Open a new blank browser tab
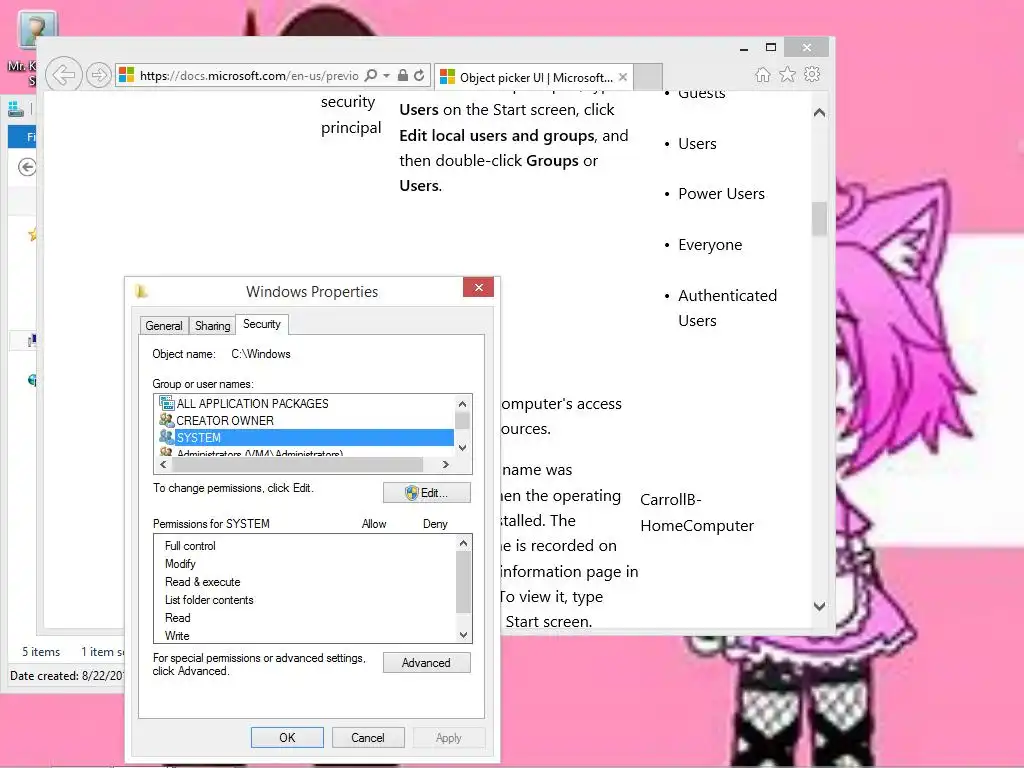Image resolution: width=1024 pixels, height=768 pixels. pos(648,77)
